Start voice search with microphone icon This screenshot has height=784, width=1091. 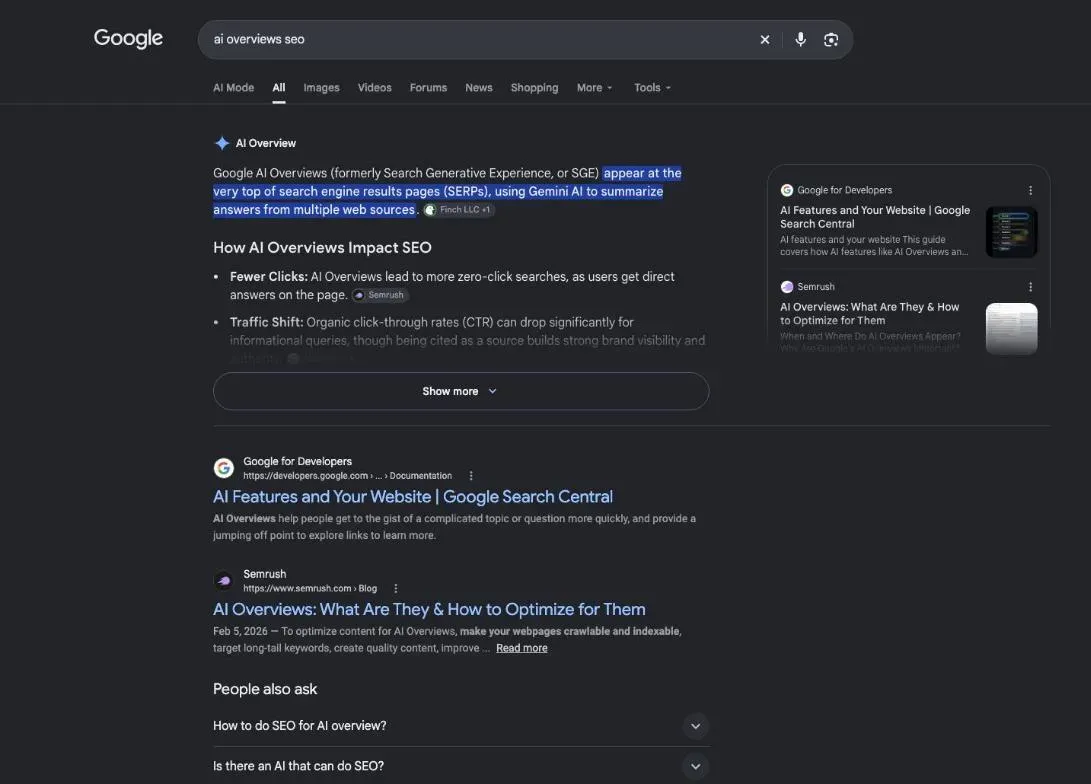(x=800, y=40)
